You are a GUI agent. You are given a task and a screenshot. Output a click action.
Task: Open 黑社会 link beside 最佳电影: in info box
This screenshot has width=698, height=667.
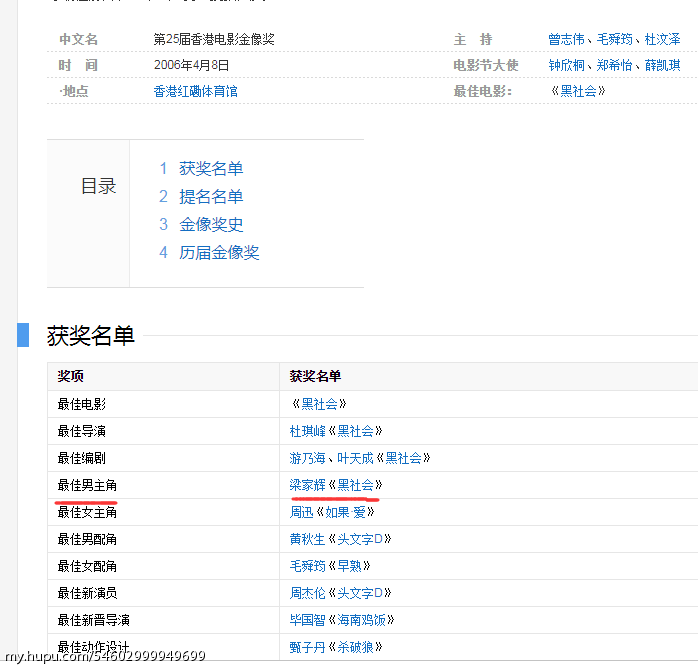[x=578, y=91]
